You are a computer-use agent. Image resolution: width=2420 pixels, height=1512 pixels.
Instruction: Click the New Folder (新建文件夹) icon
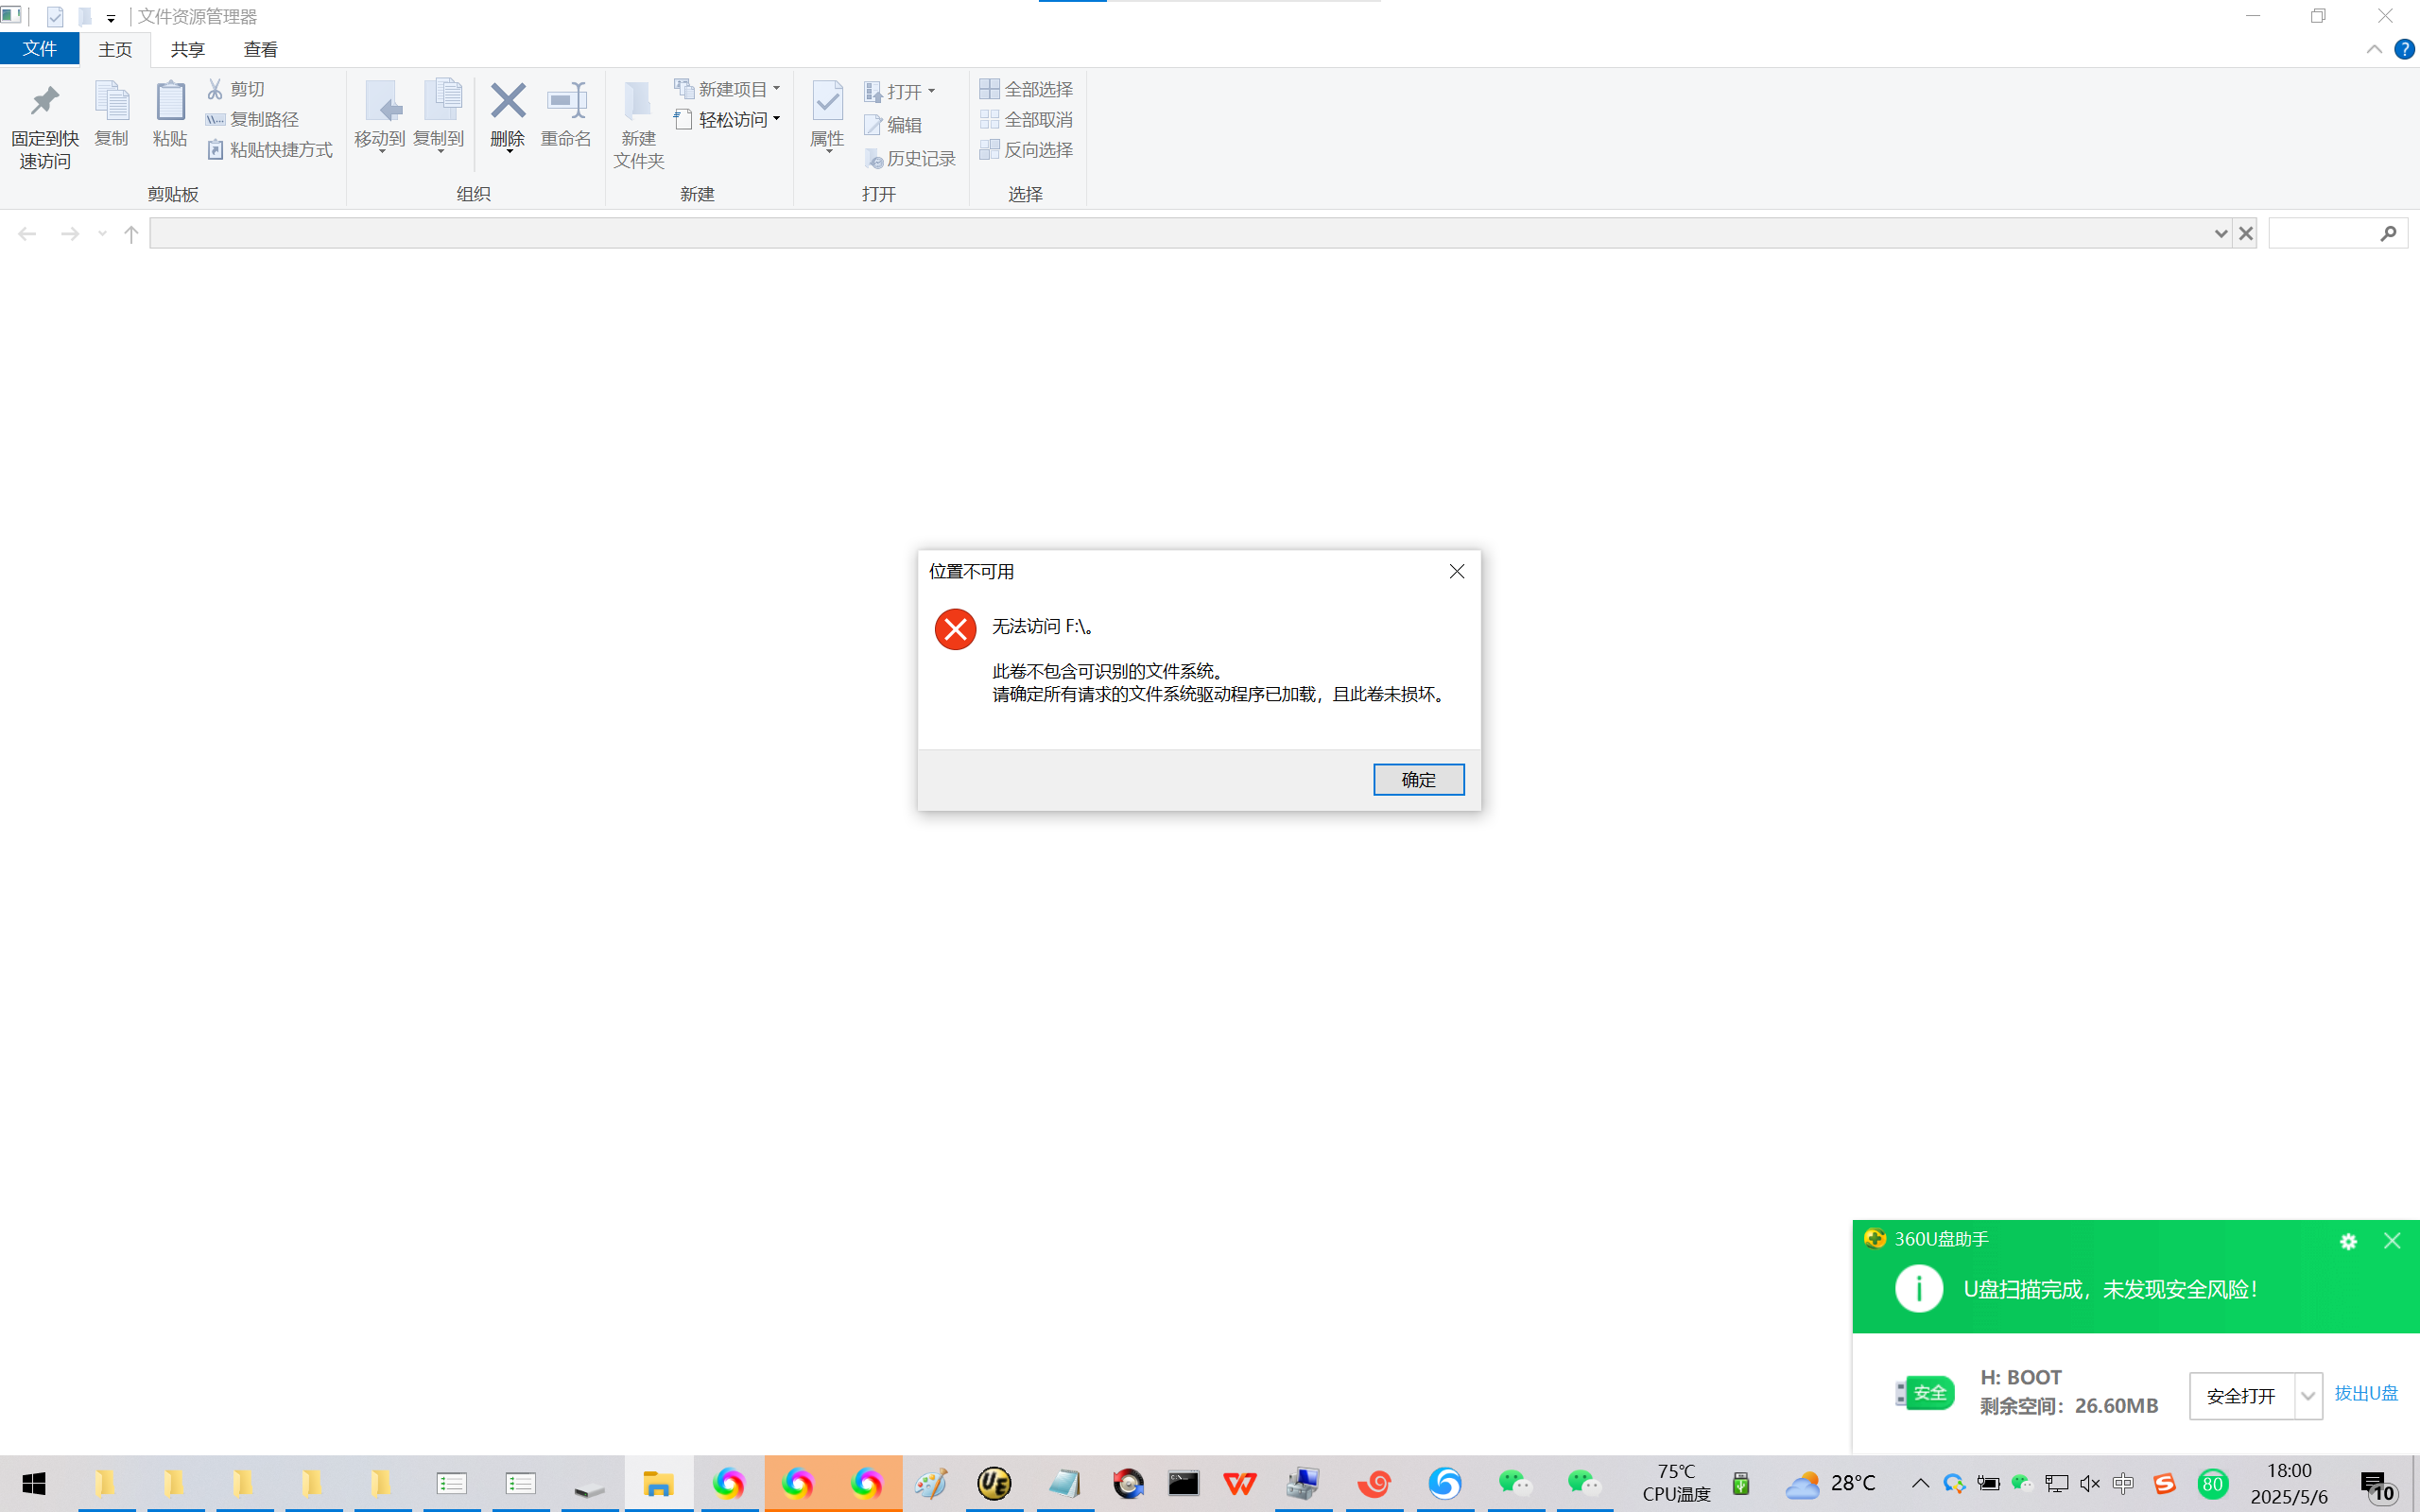[x=638, y=102]
